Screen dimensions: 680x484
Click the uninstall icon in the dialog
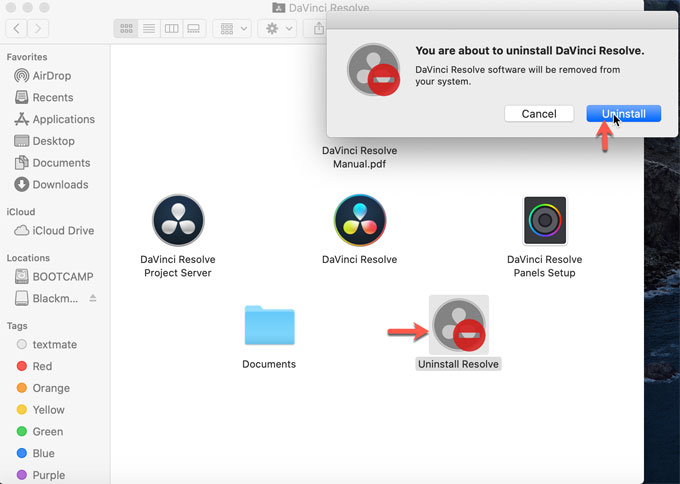click(x=373, y=69)
